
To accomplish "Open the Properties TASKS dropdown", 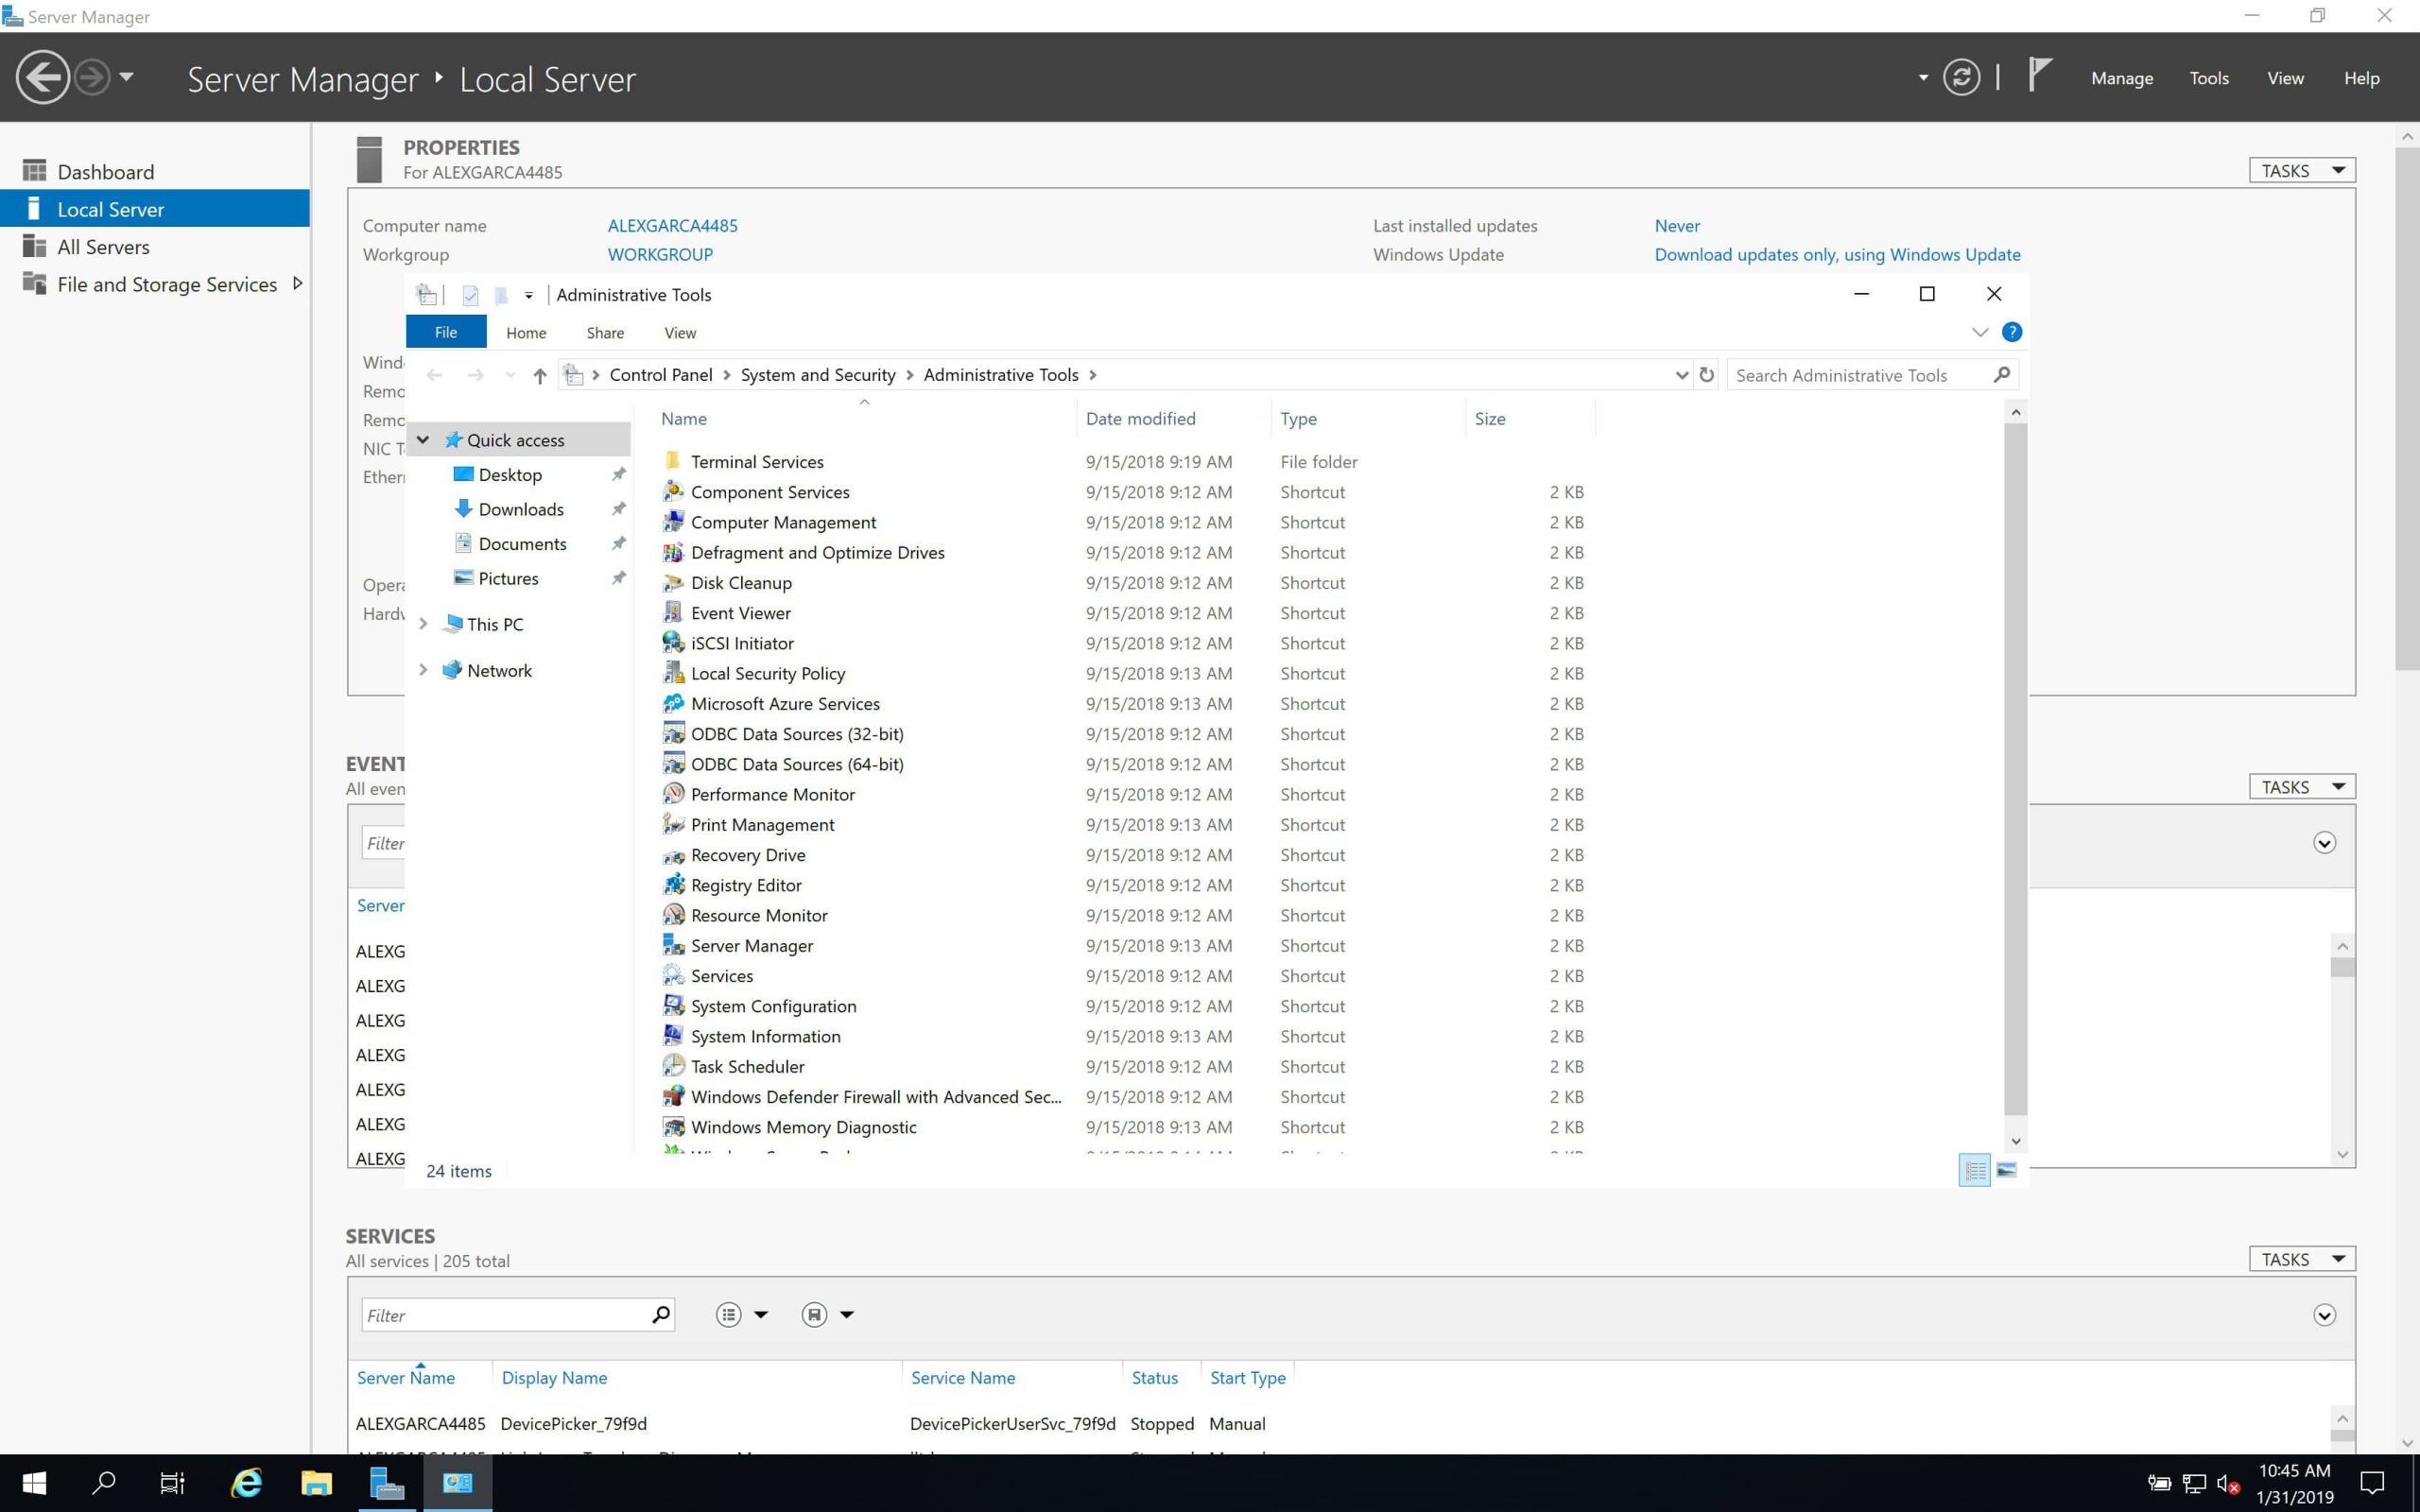I will click(x=2301, y=171).
